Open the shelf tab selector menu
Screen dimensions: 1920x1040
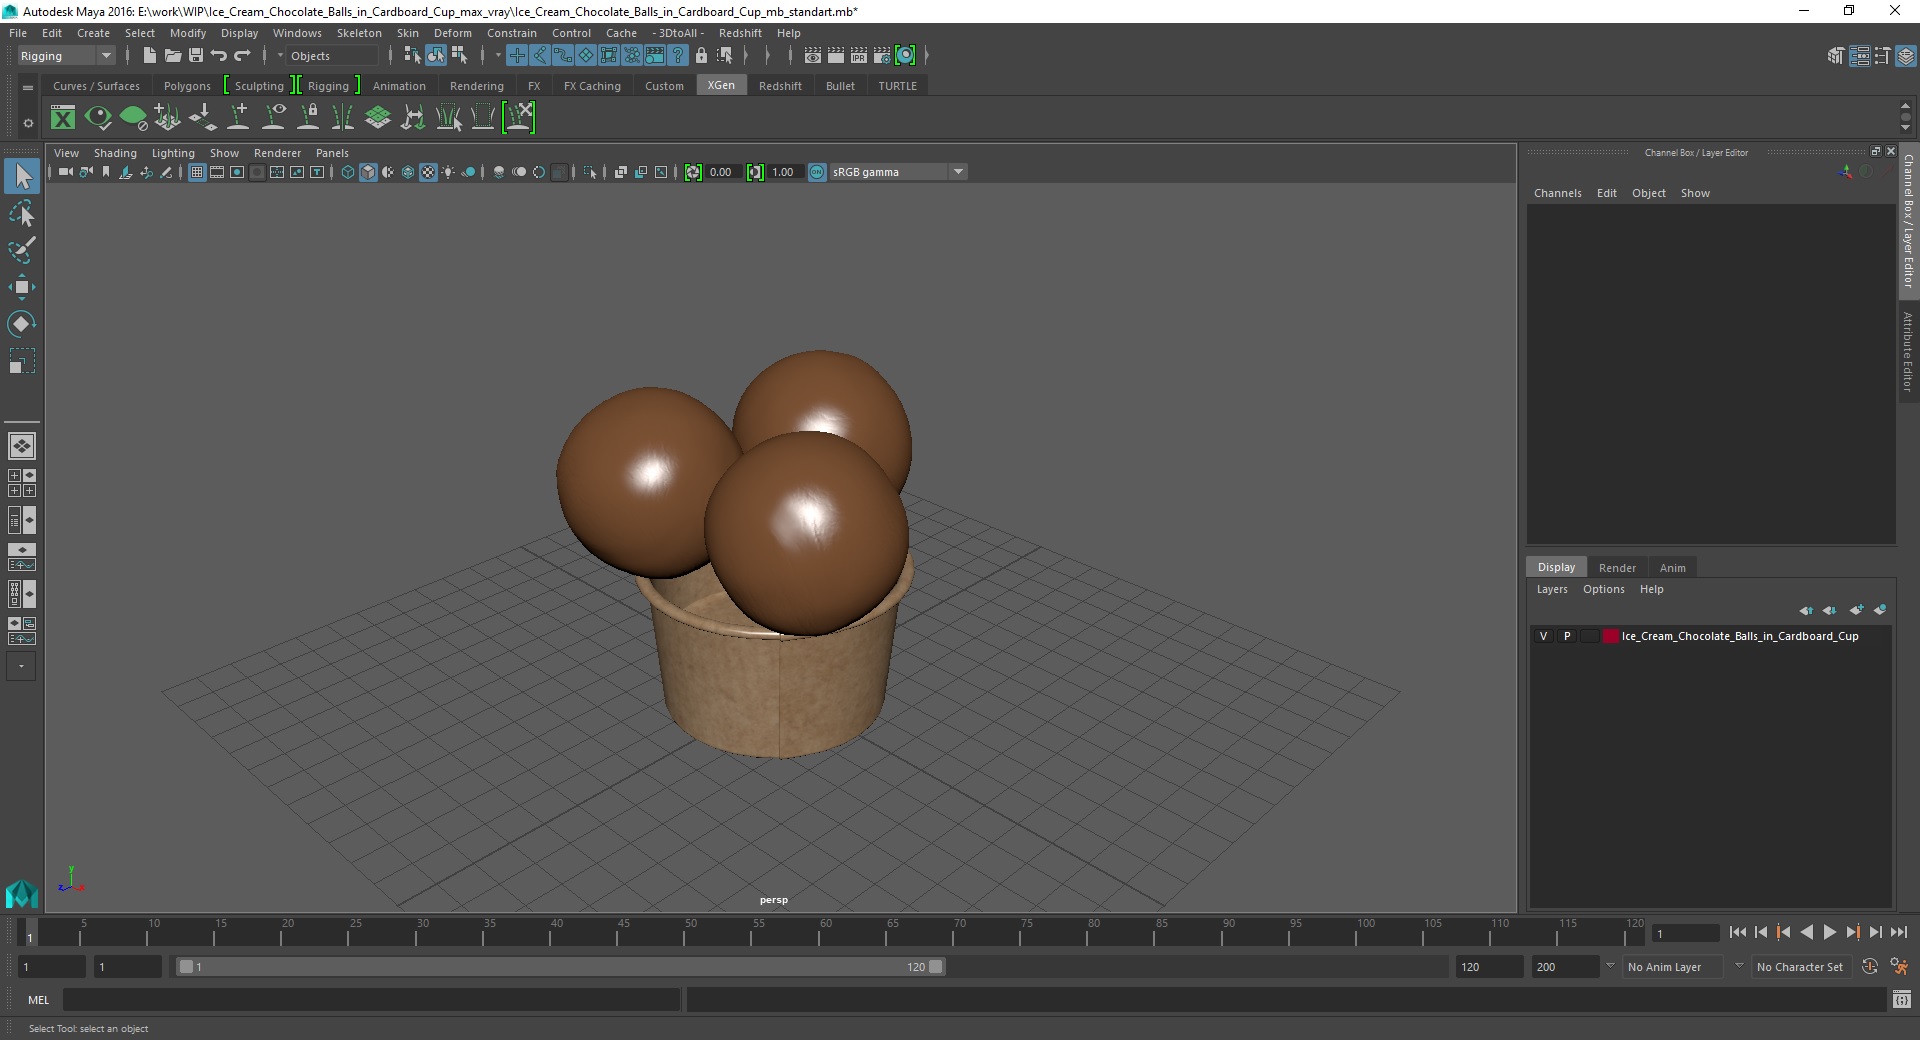pyautogui.click(x=28, y=87)
